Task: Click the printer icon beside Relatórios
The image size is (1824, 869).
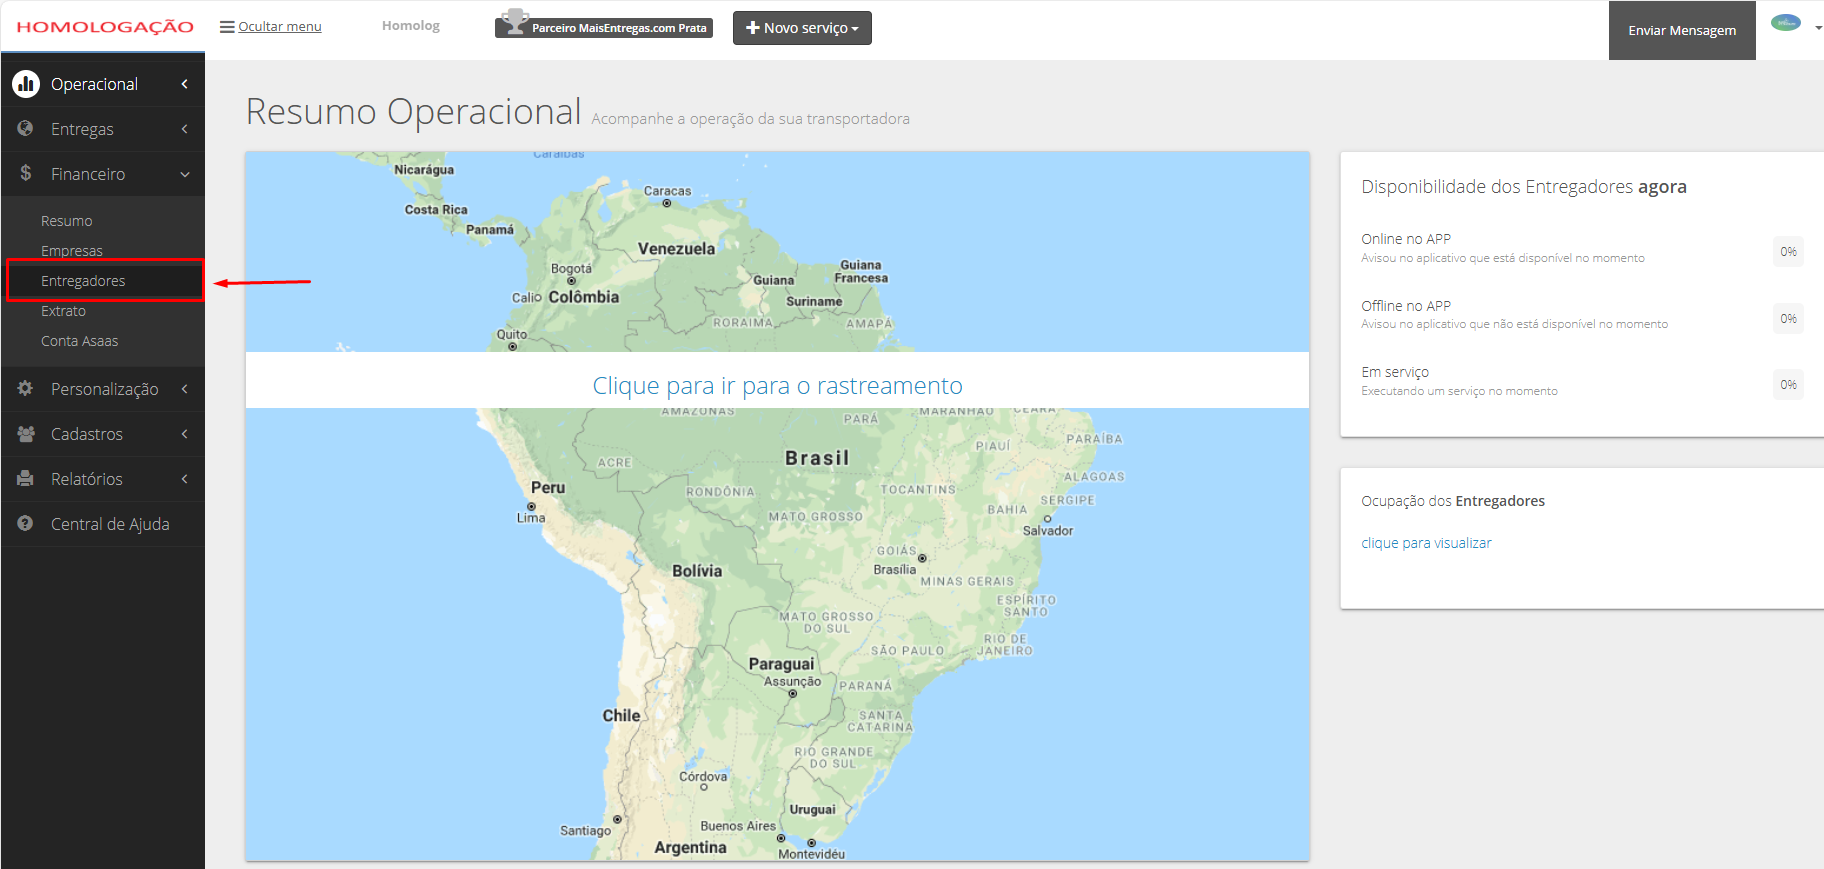Action: click(x=26, y=478)
